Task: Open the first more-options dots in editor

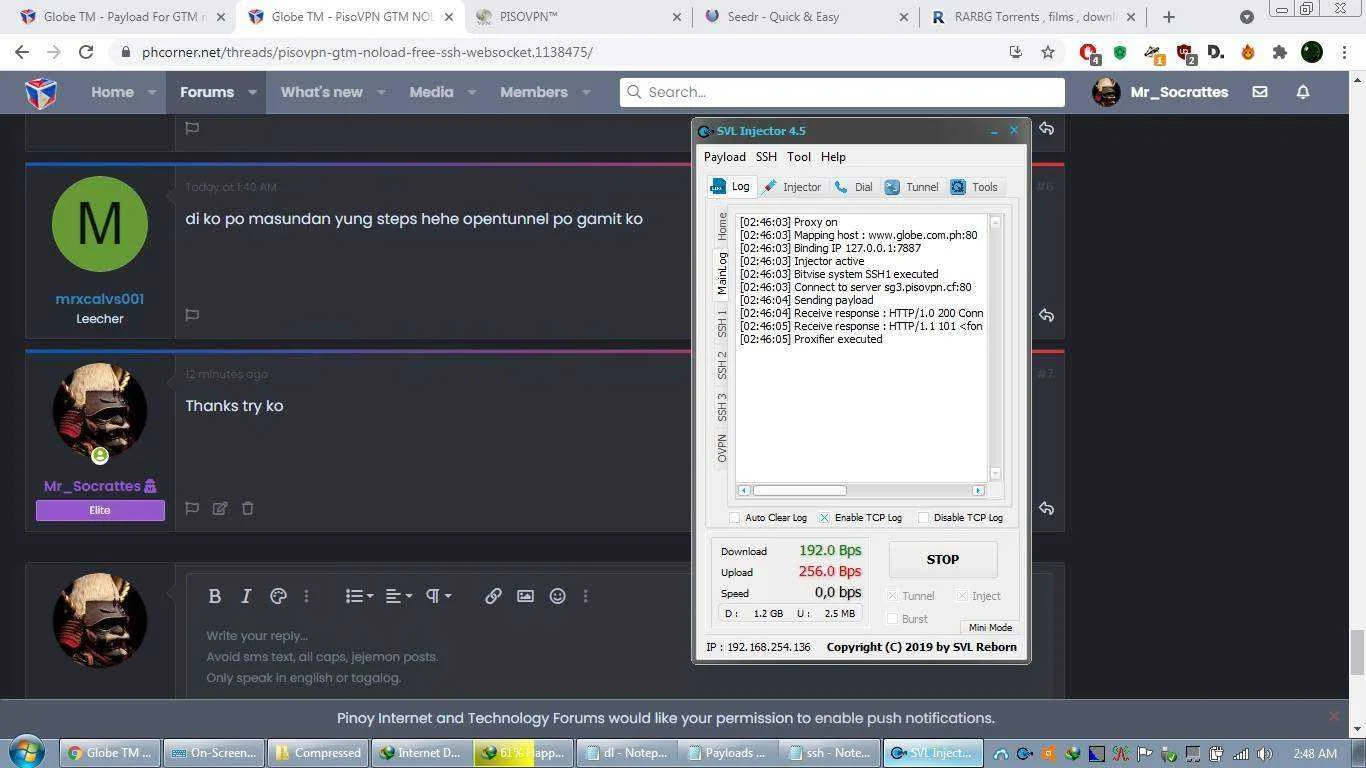Action: pyautogui.click(x=306, y=596)
